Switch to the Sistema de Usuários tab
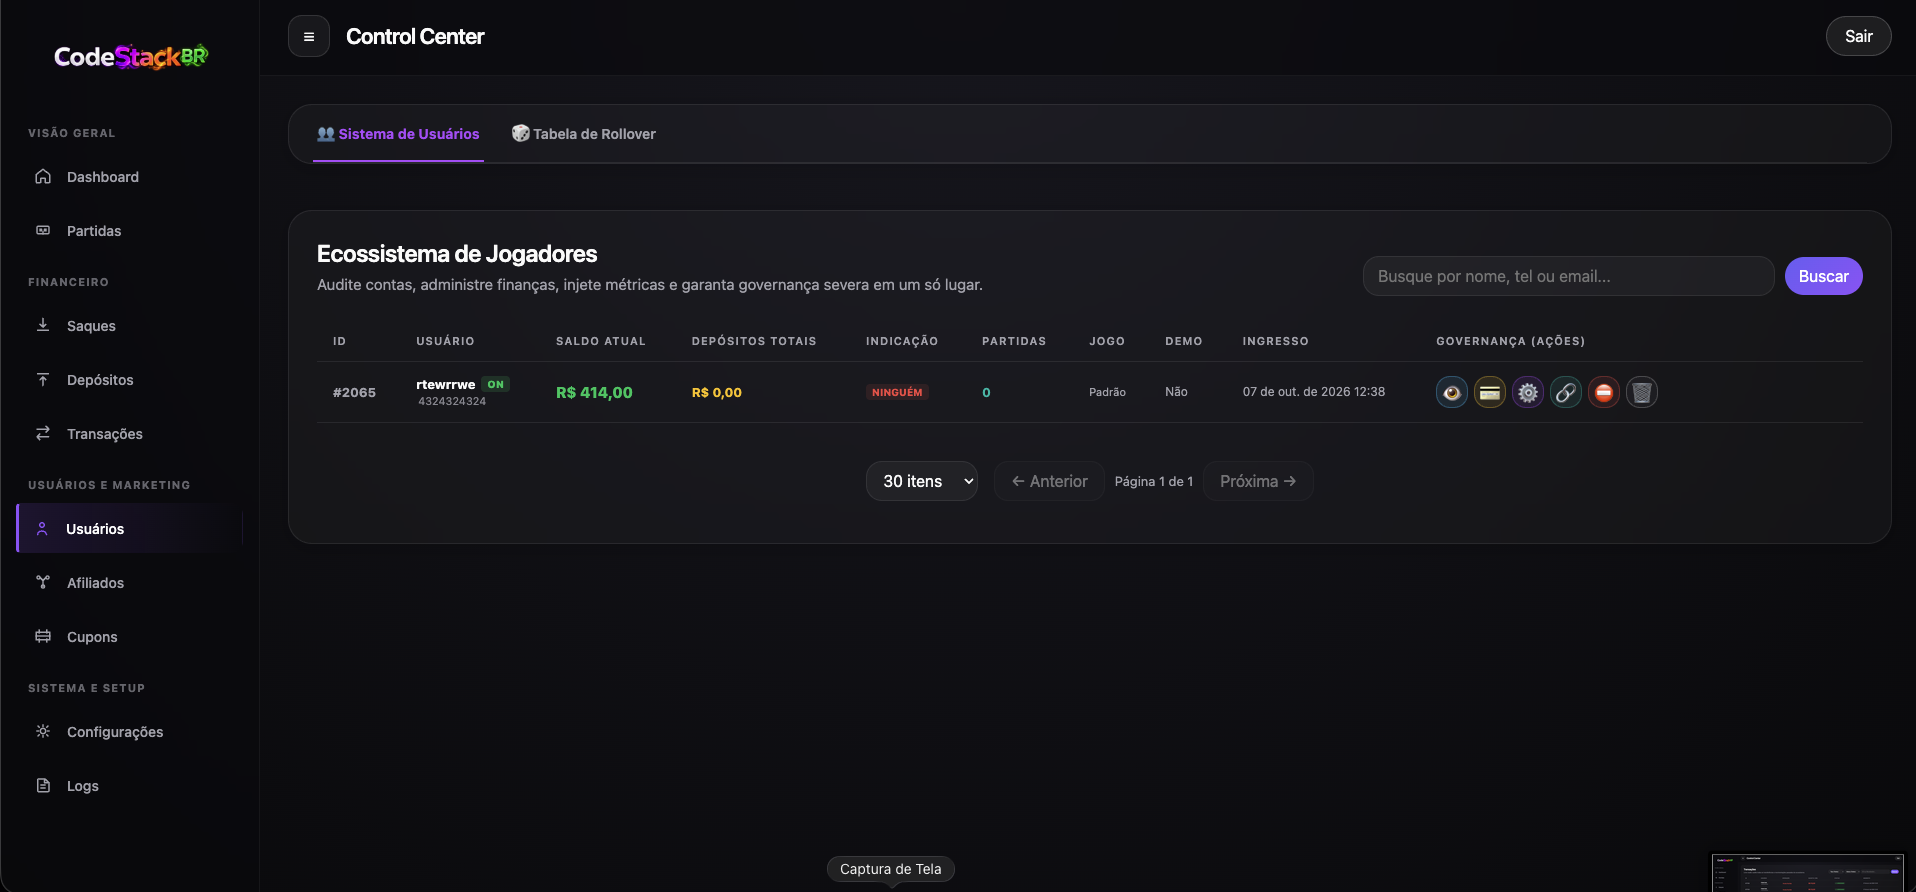 pos(398,134)
